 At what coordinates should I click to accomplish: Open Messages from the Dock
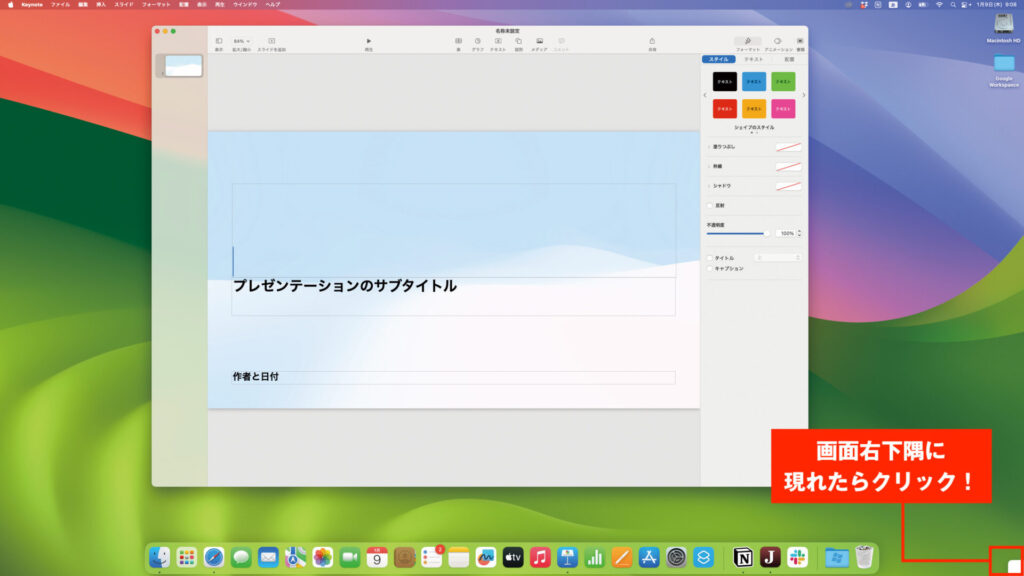(x=241, y=557)
